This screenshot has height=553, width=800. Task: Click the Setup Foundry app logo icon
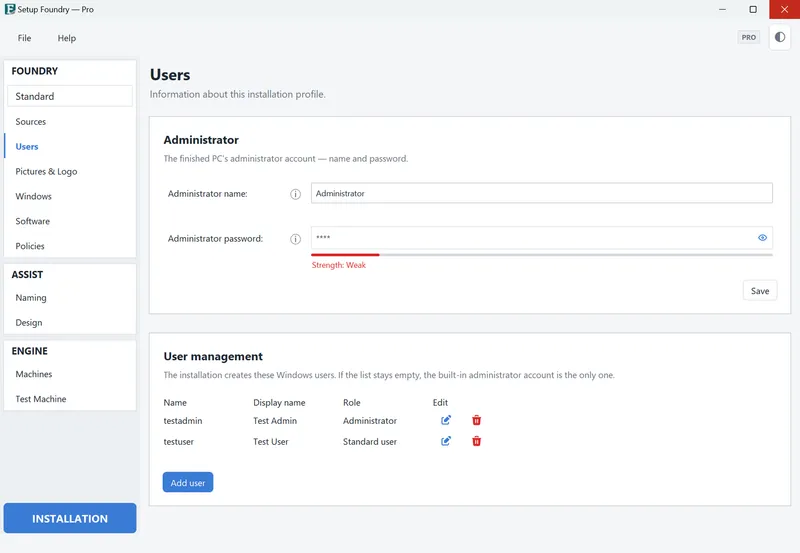tap(10, 9)
